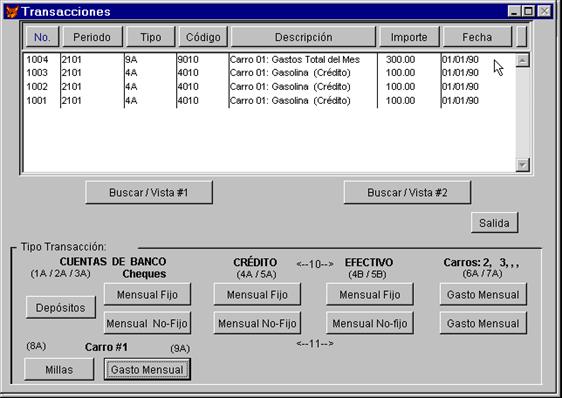Choose Efectivo Mensual Fijo button
This screenshot has width=562, height=398.
coord(370,294)
